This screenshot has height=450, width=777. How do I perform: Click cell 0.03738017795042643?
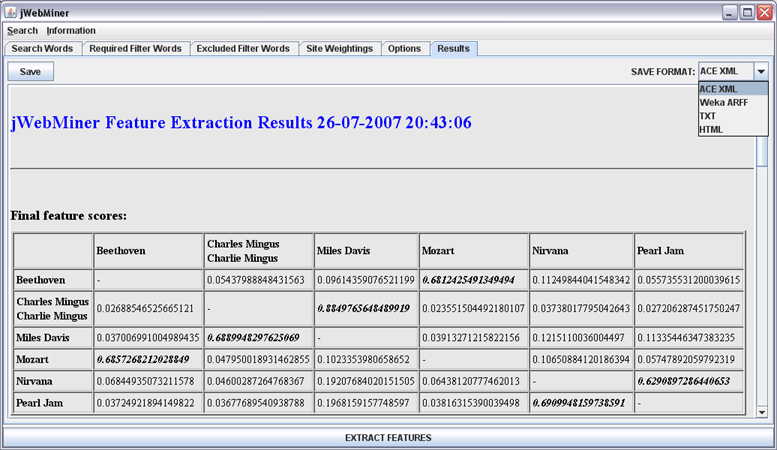point(581,309)
